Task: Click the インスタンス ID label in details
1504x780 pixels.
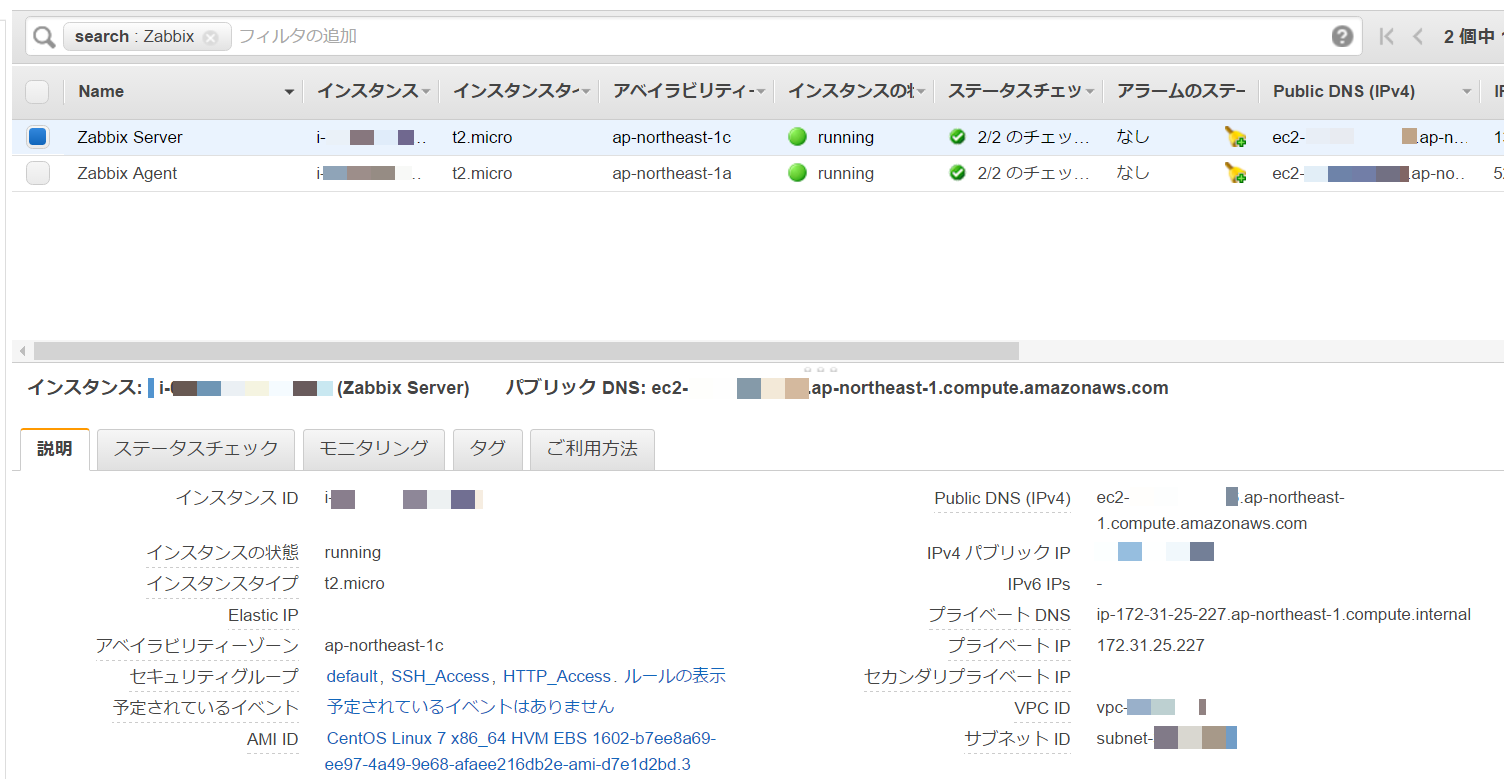Action: 237,498
